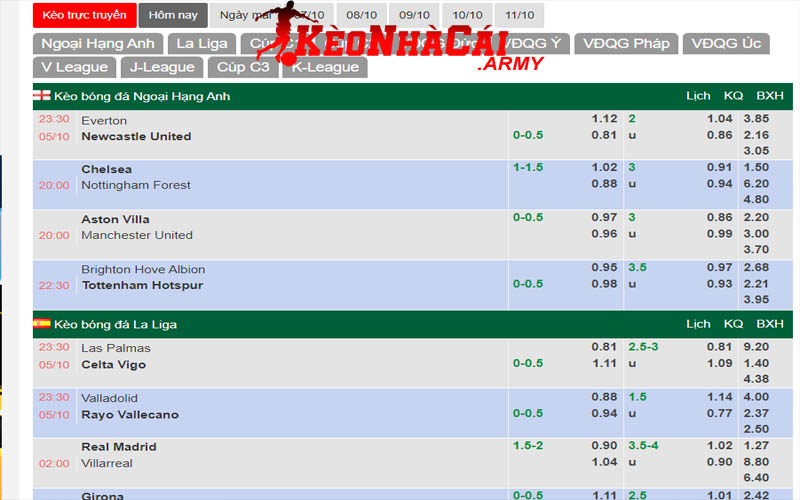Choose the La Liga league button
This screenshot has height=500, width=800.
[x=202, y=43]
